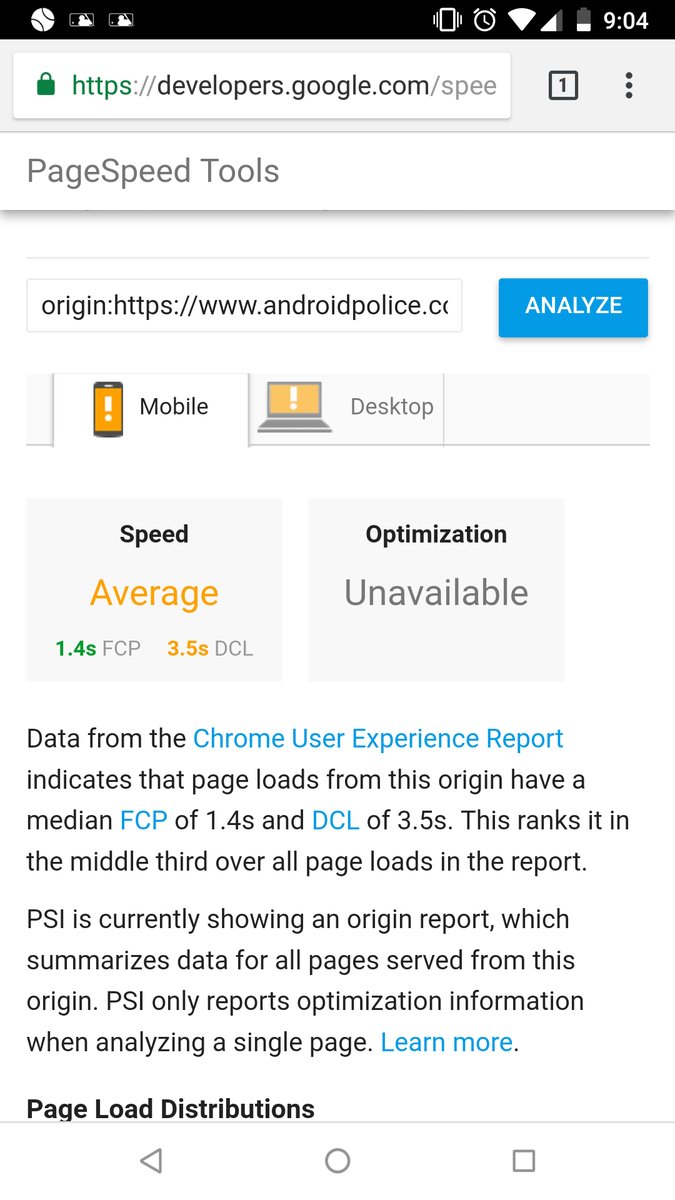Follow the DCL link in the description
This screenshot has height=1200, width=675.
click(335, 821)
